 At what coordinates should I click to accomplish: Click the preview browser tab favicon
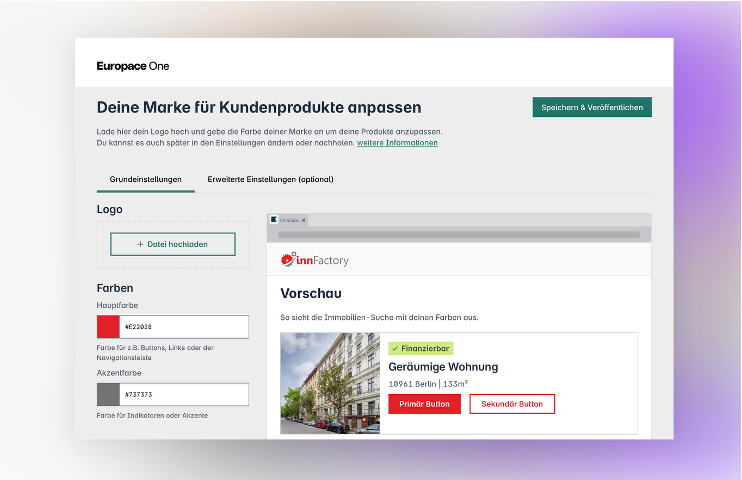click(274, 219)
